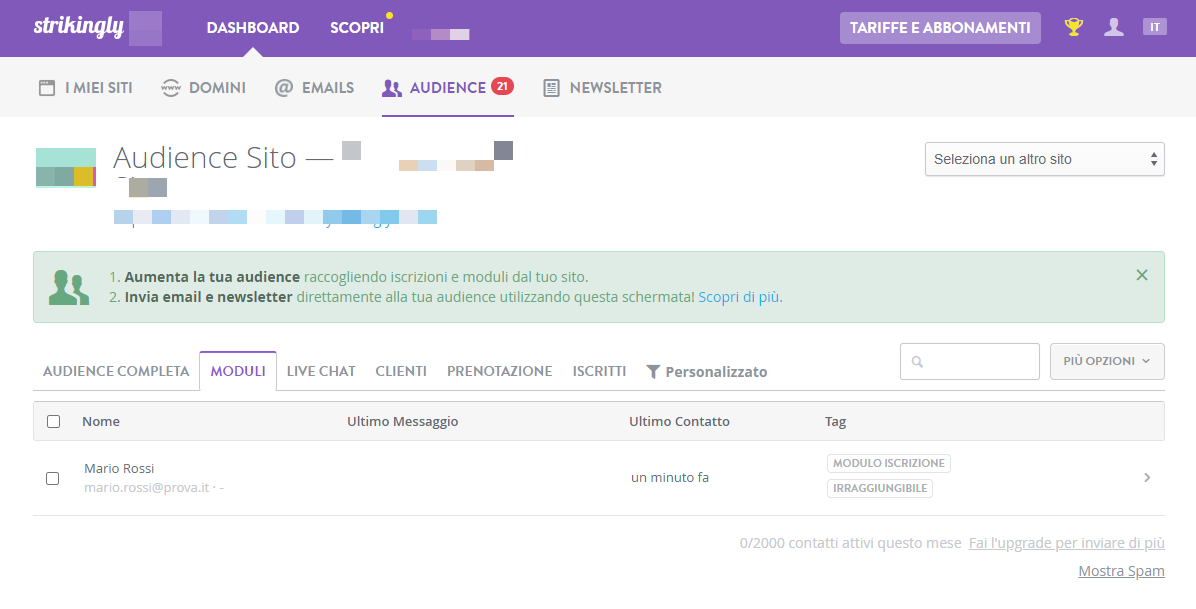Open the user account profile icon
Image resolution: width=1196 pixels, height=609 pixels.
point(1114,27)
